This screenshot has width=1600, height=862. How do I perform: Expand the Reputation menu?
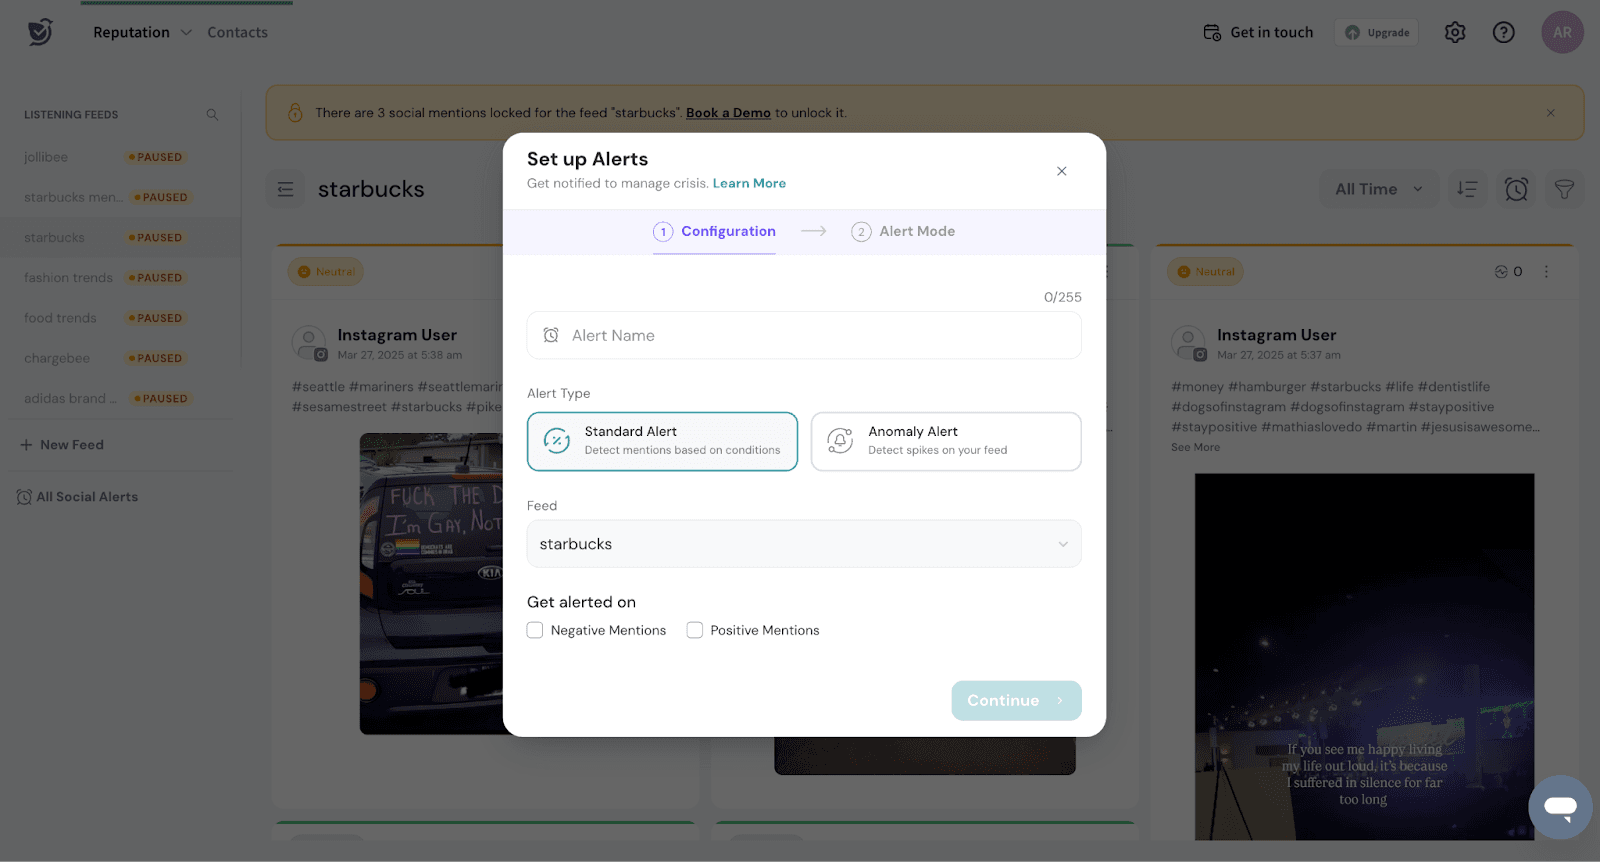[141, 33]
